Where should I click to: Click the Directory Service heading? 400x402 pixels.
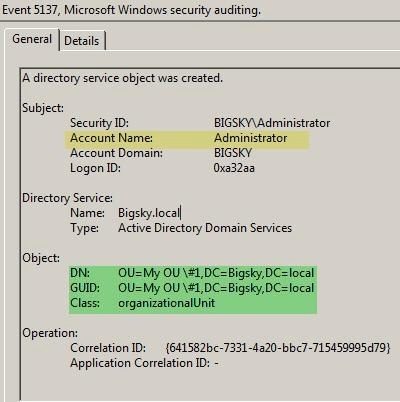[67, 198]
